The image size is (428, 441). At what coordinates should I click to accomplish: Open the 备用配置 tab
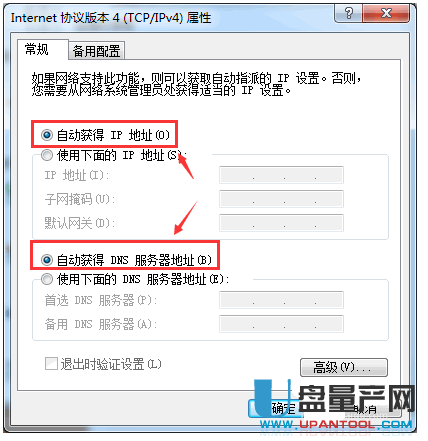click(96, 51)
